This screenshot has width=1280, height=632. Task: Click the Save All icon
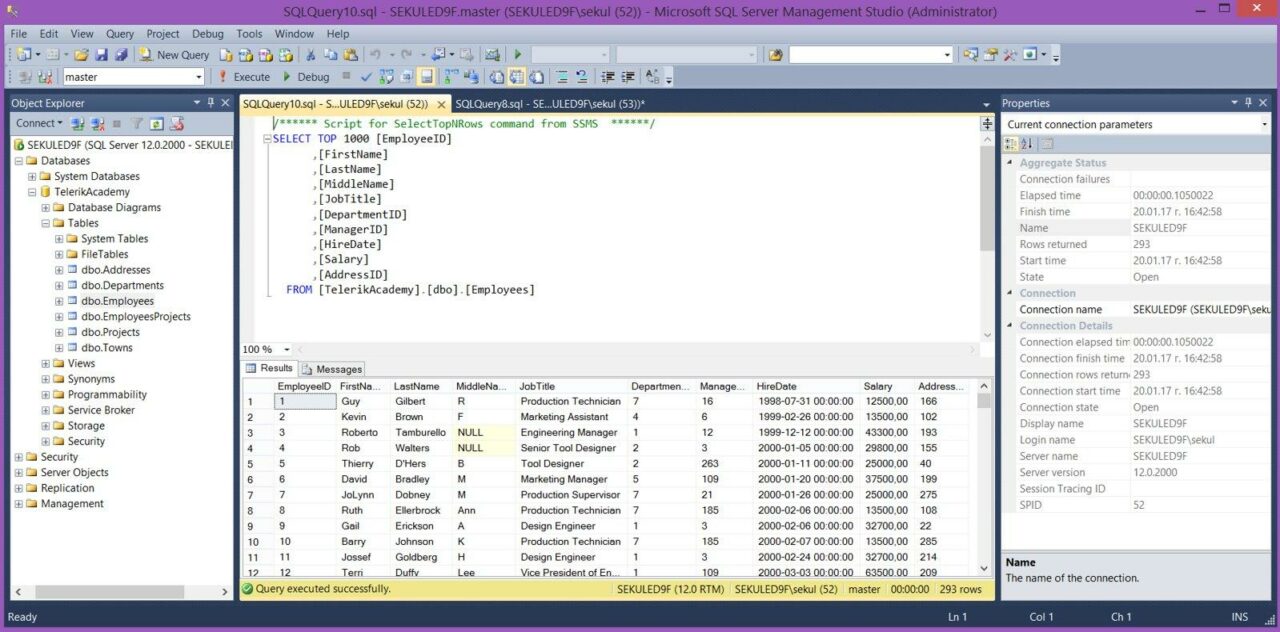(121, 55)
